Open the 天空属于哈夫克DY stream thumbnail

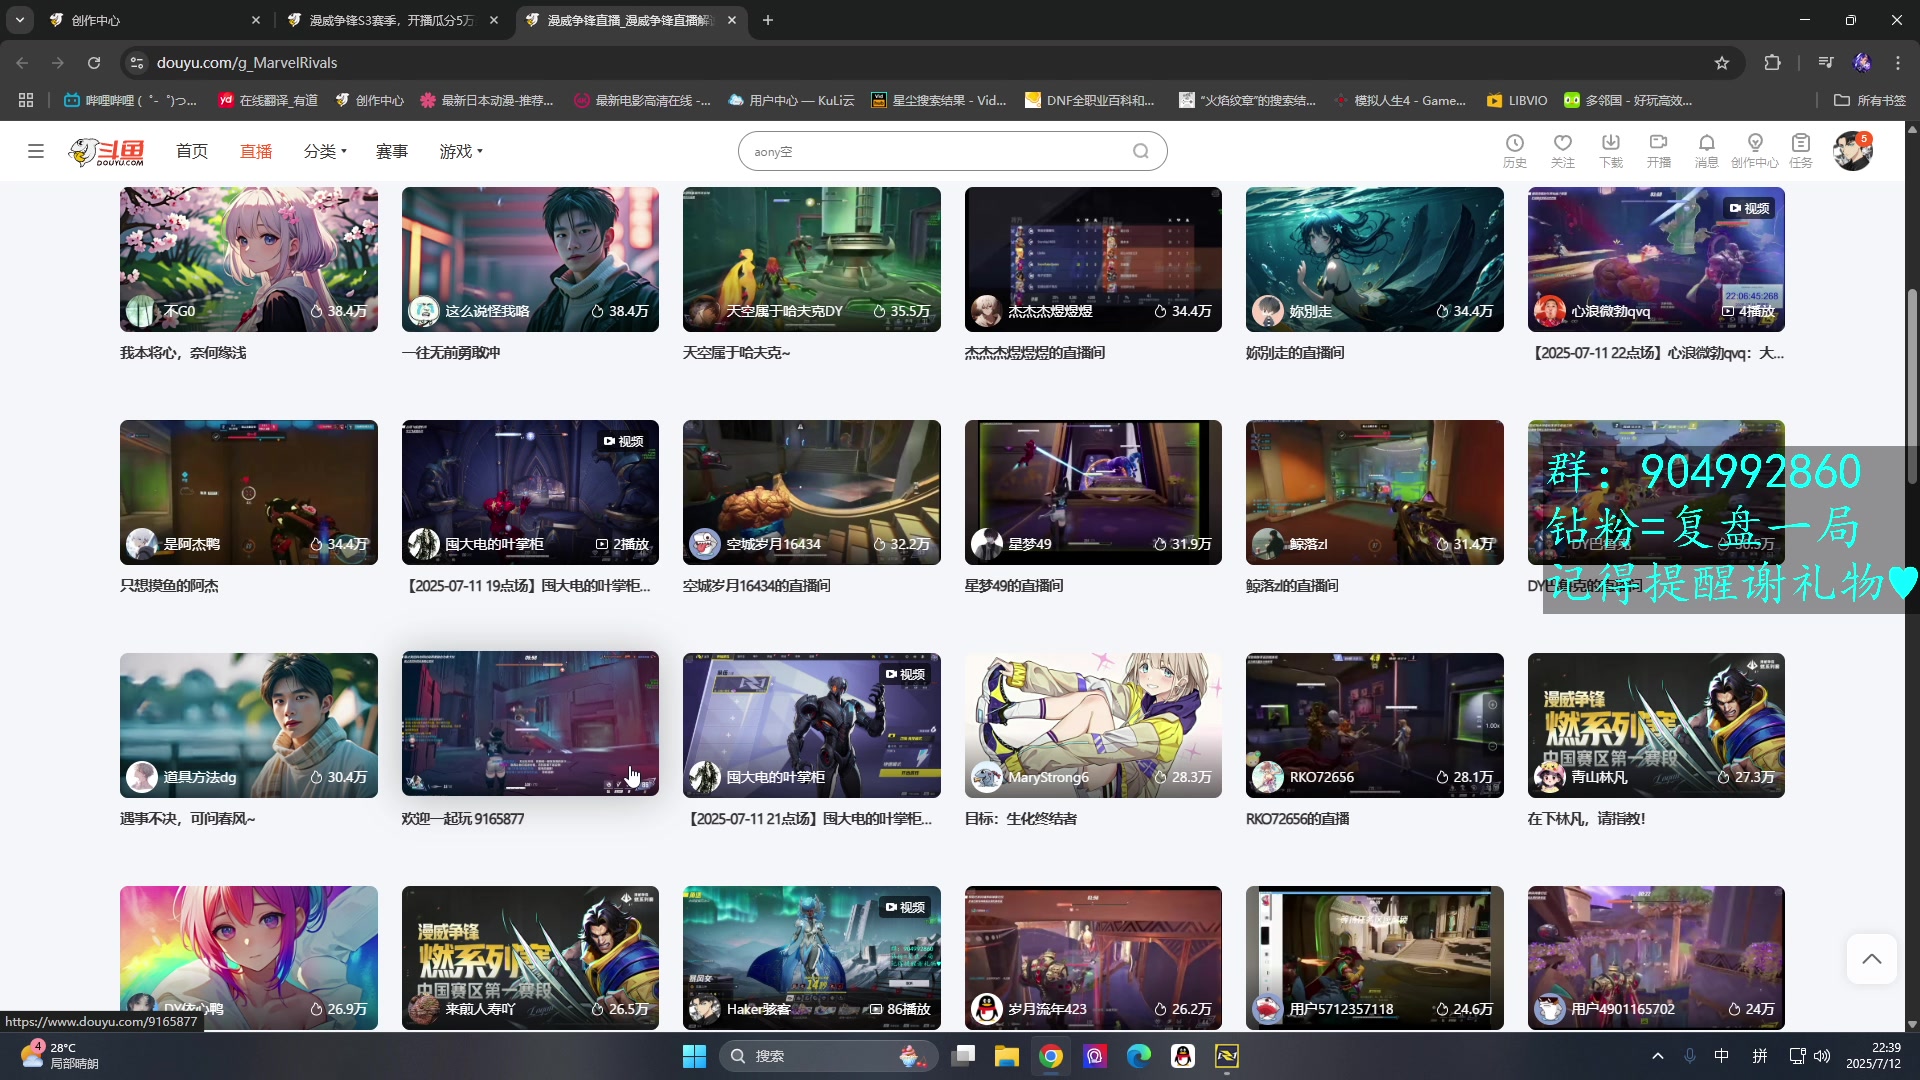[x=811, y=259]
